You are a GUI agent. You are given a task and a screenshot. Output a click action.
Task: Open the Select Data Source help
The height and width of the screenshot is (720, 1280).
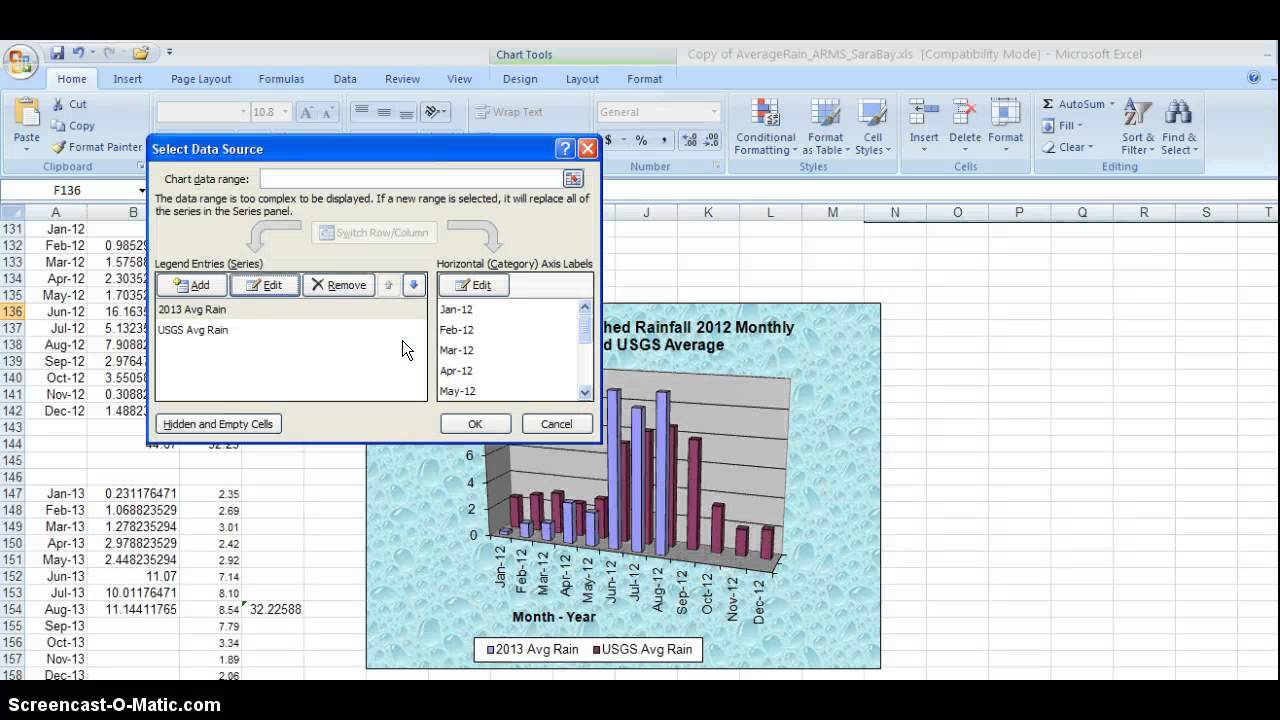565,148
